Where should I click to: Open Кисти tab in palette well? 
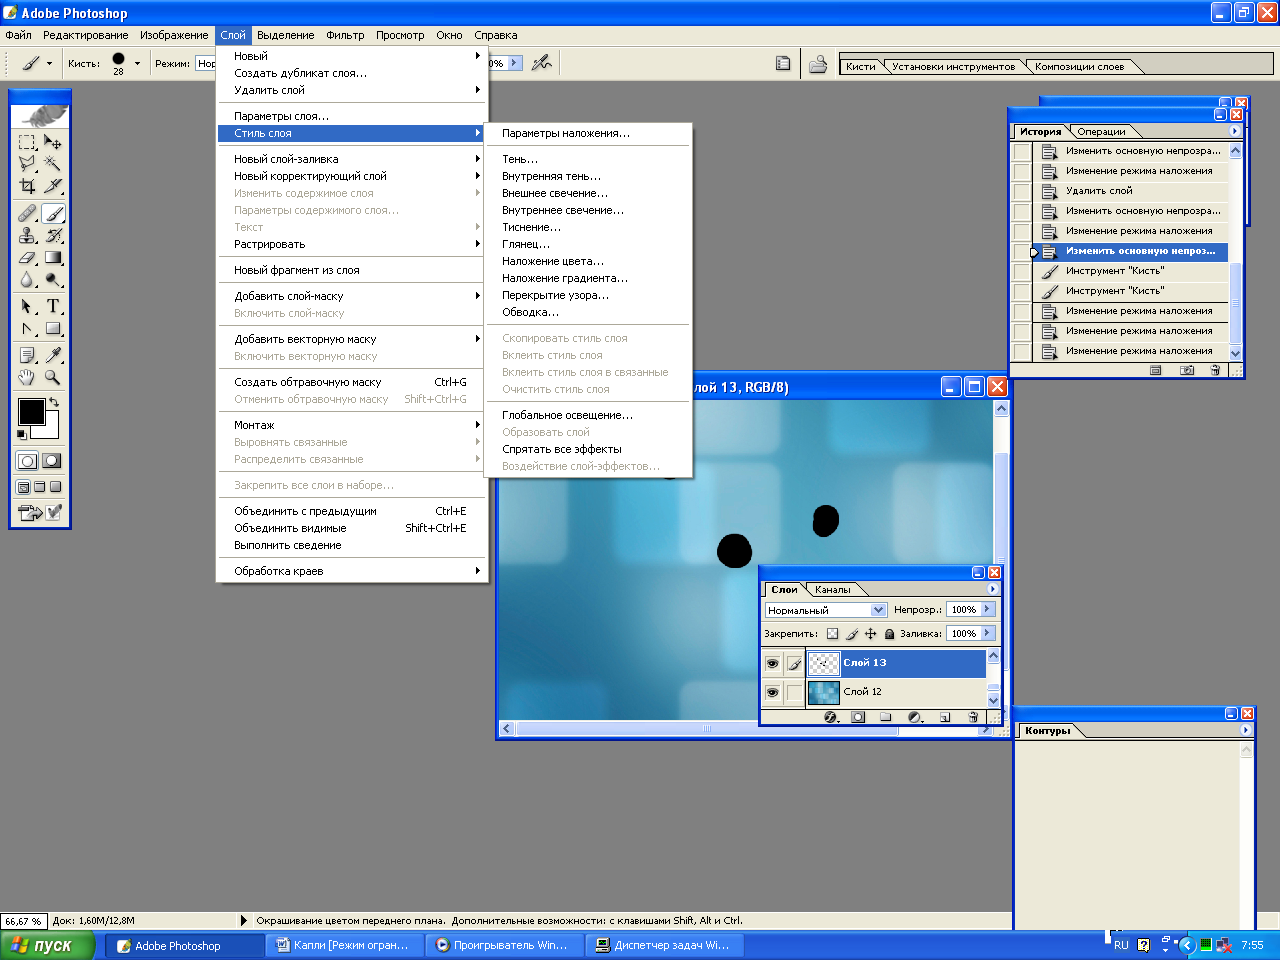coord(860,67)
